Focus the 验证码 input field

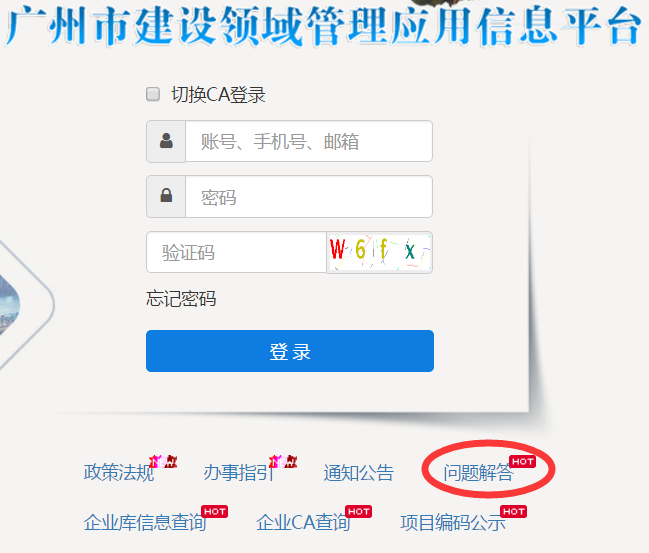236,252
